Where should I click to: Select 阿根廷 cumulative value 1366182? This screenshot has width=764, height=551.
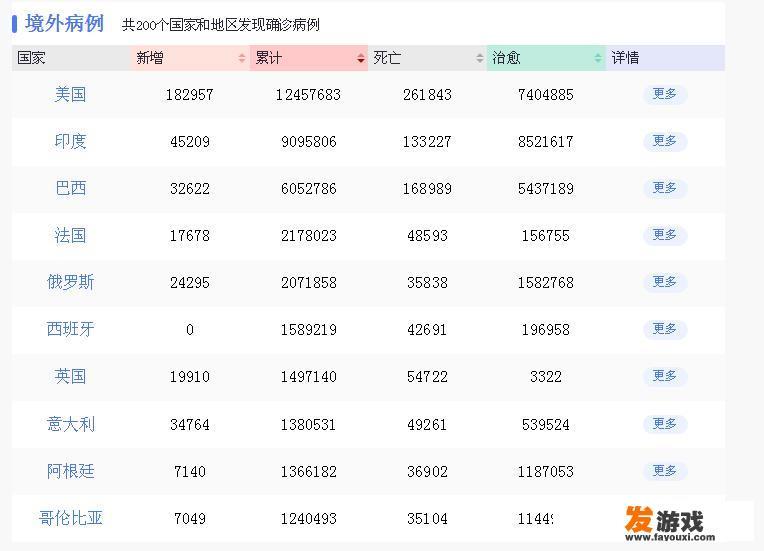tap(308, 472)
